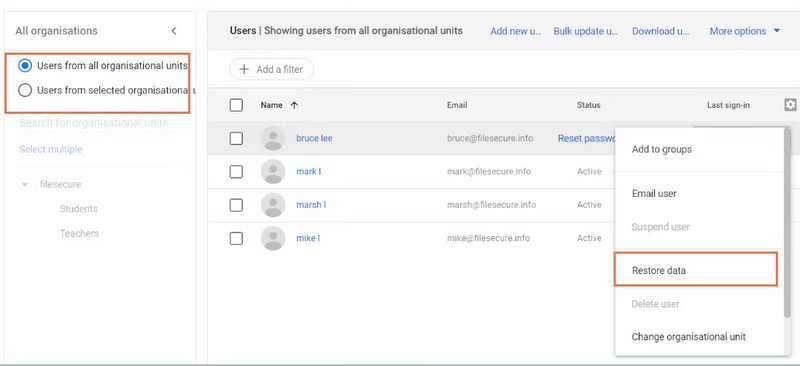
Task: Select the Students organisational unit
Action: pos(78,209)
